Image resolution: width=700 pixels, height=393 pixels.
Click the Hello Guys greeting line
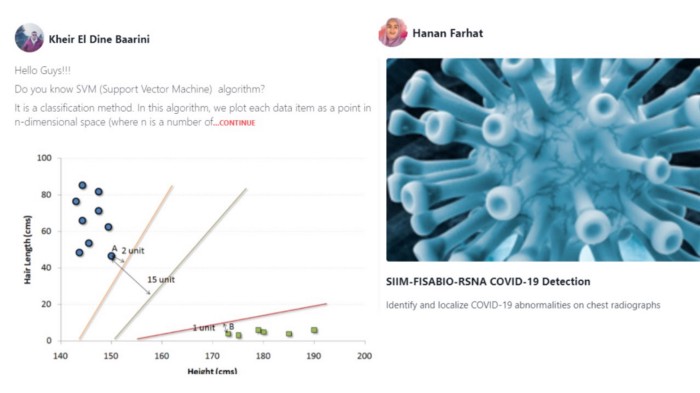tap(42, 71)
